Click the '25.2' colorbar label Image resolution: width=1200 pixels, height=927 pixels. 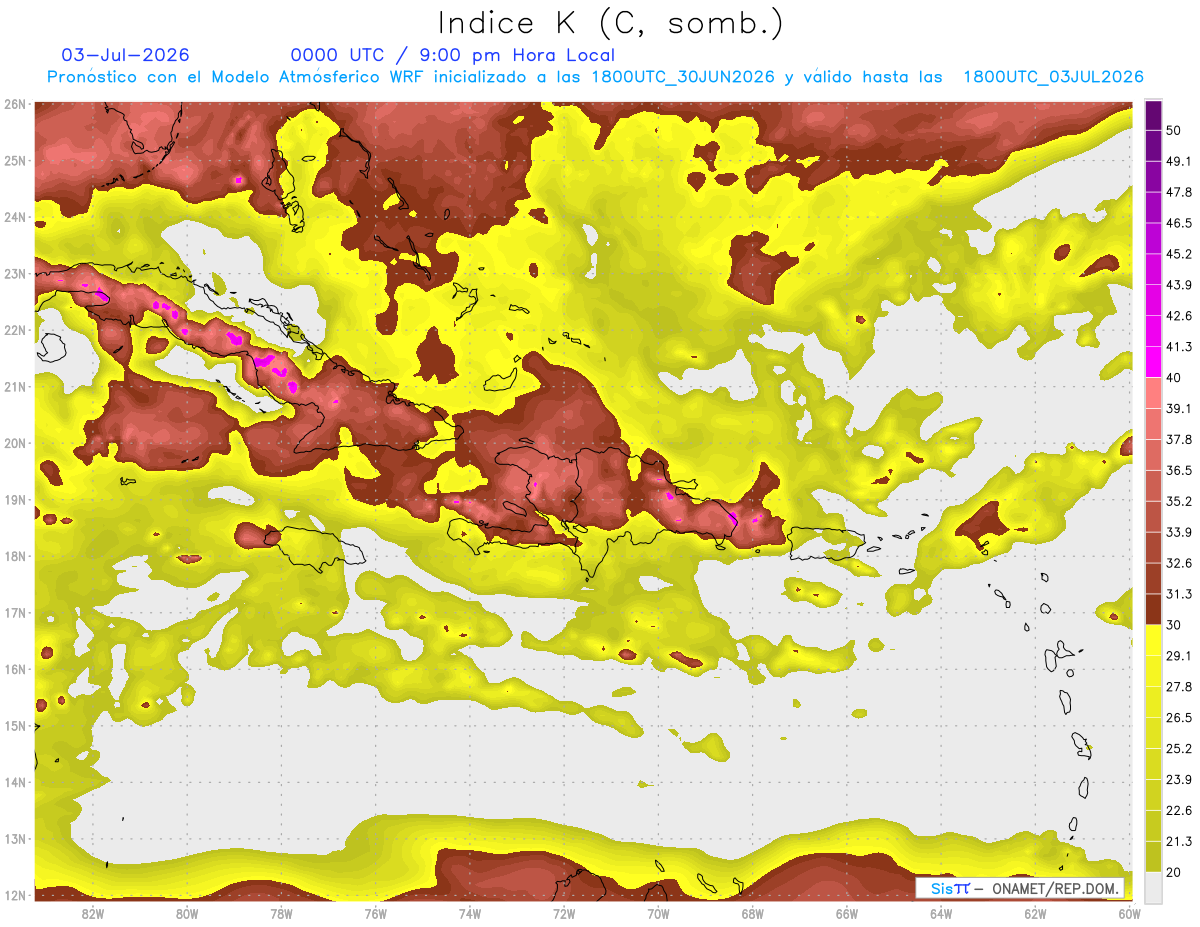coord(1178,749)
